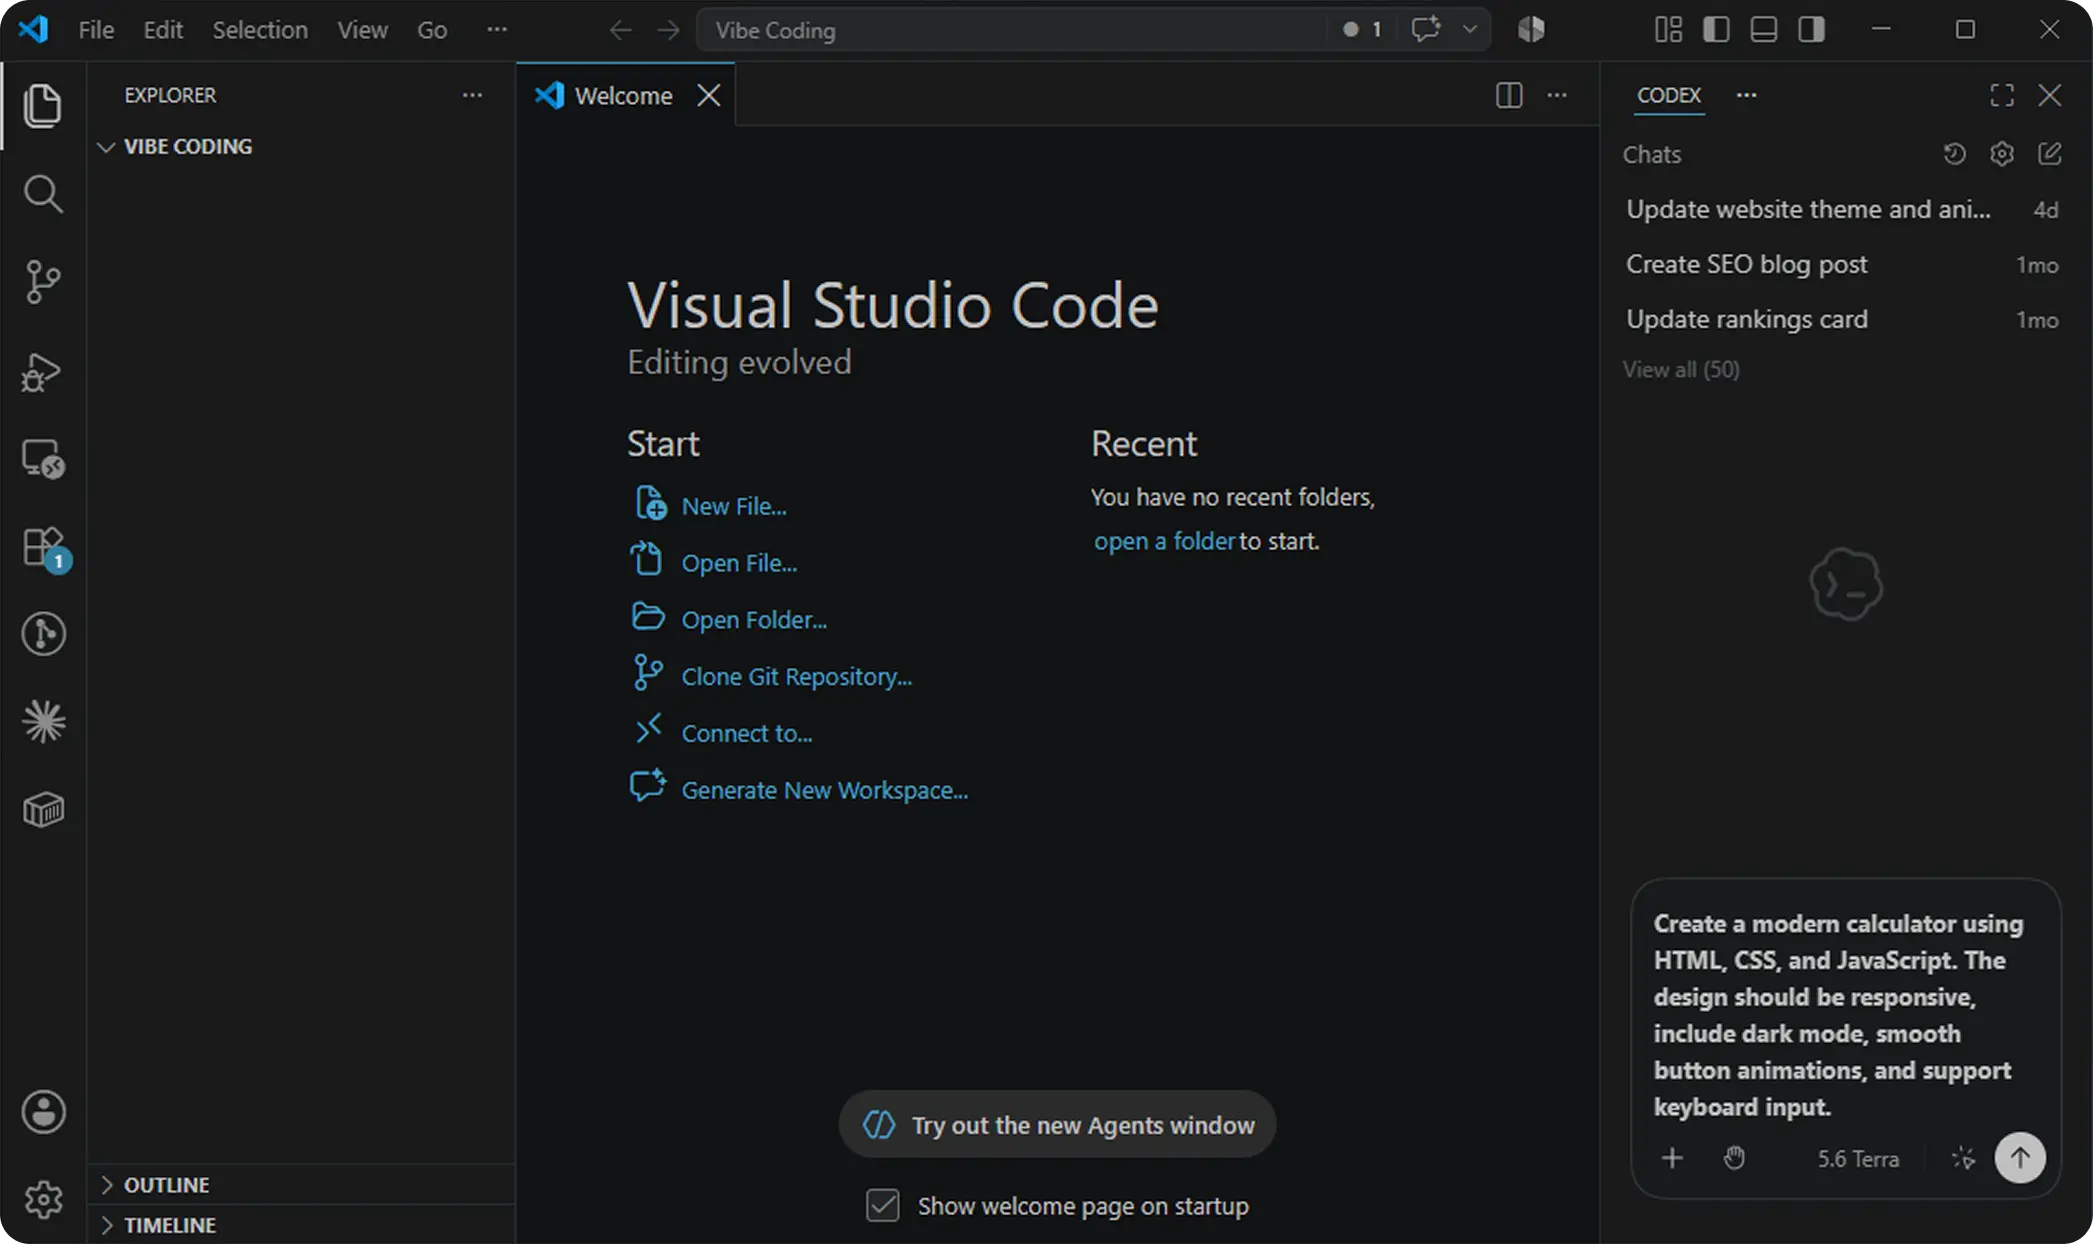The width and height of the screenshot is (2093, 1244).
Task: Open the Run and Debug view
Action: pyautogui.click(x=42, y=371)
